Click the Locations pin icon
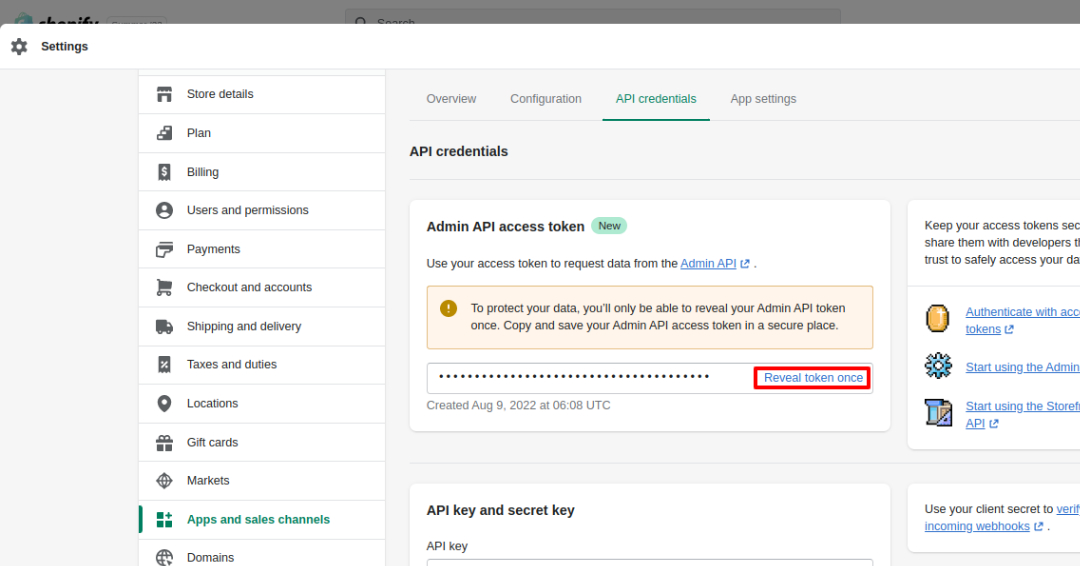 click(164, 403)
